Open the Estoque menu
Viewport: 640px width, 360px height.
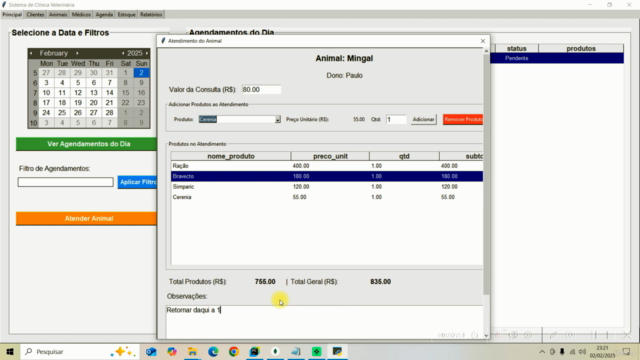127,15
